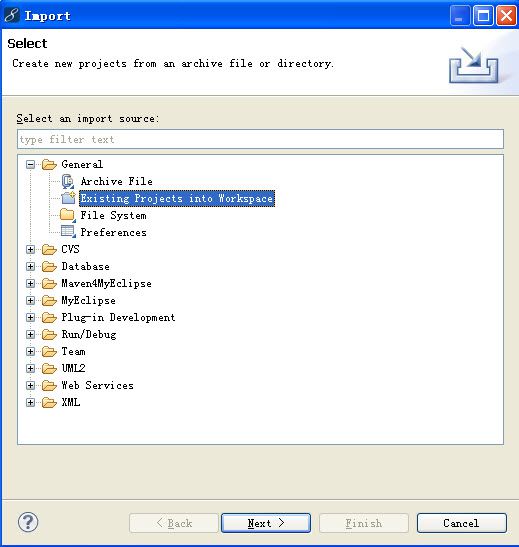The width and height of the screenshot is (519, 547).
Task: Expand the Run/Debug node
Action: pos(30,335)
